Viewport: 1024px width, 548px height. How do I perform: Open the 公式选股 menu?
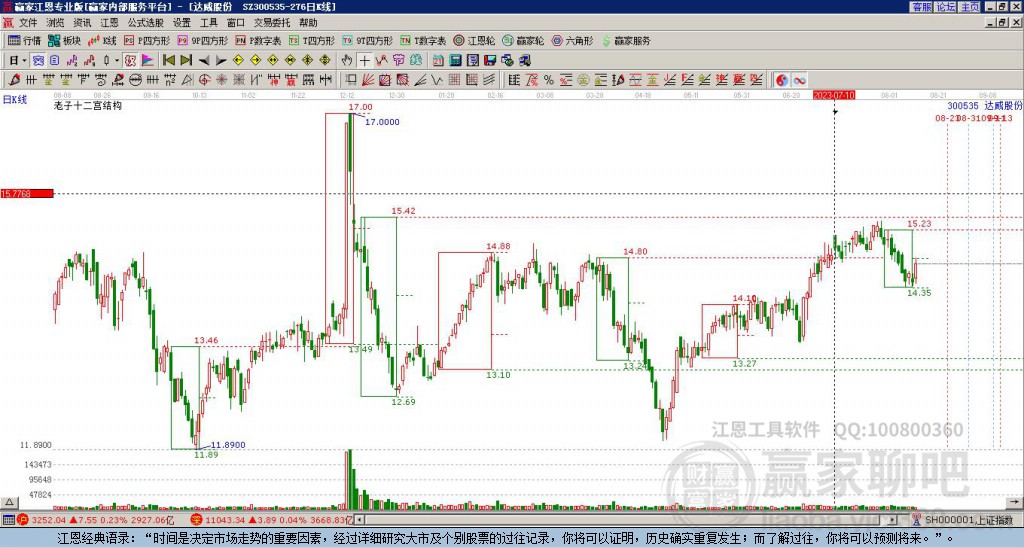click(x=146, y=23)
